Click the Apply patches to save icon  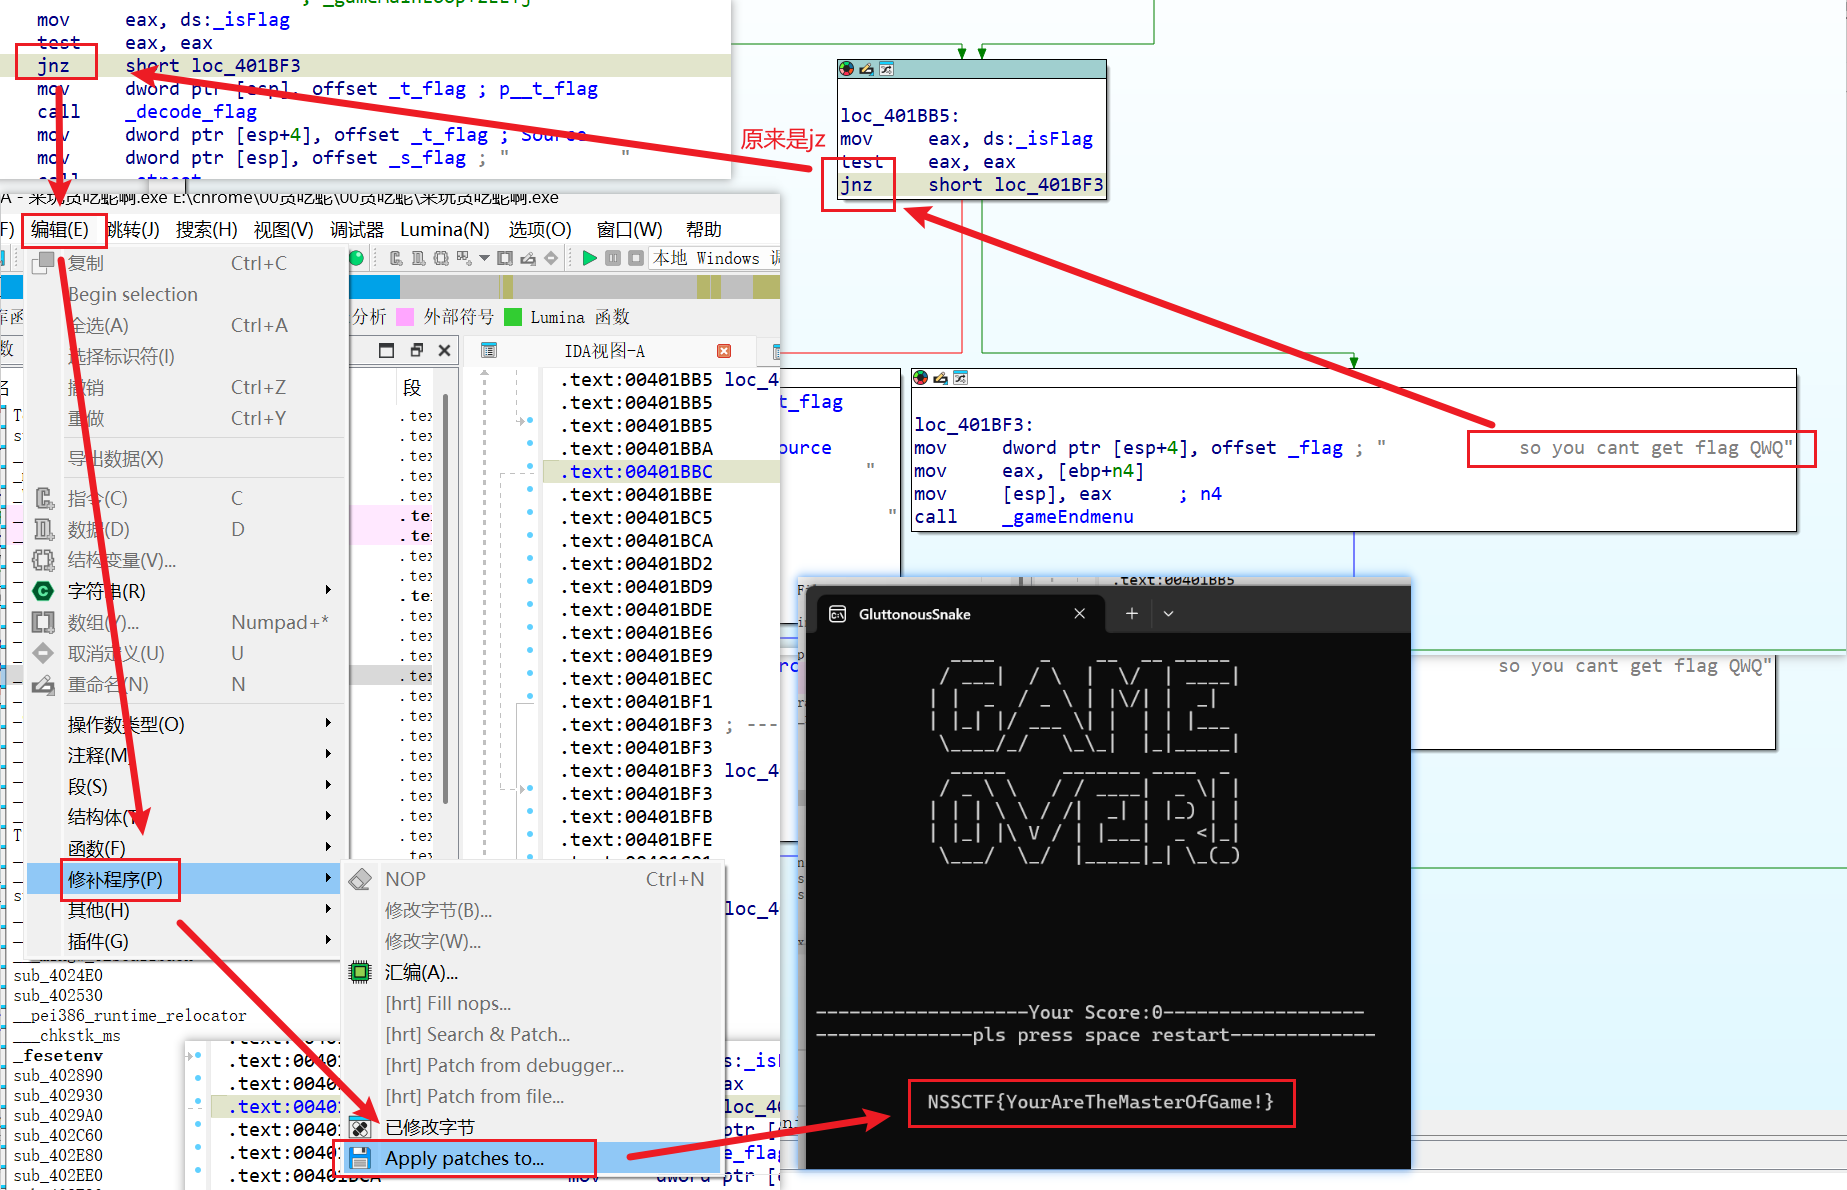(x=360, y=1158)
